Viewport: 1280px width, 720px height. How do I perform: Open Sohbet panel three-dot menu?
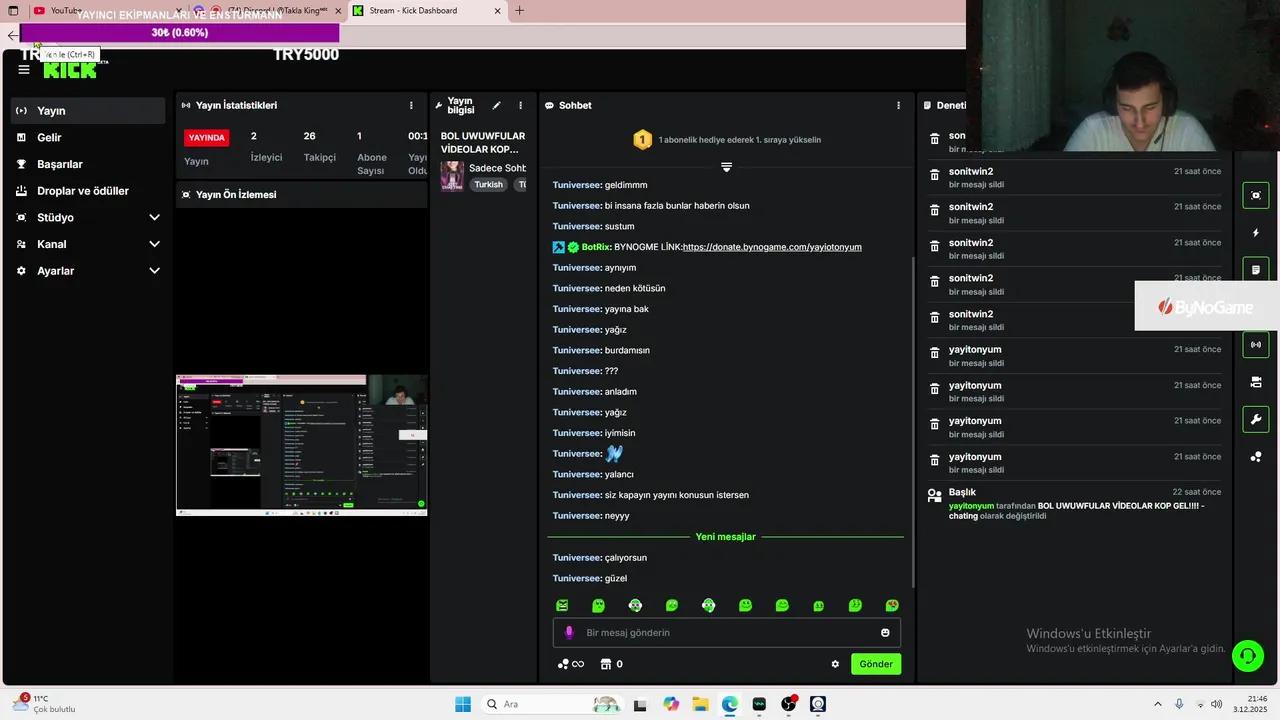click(898, 105)
